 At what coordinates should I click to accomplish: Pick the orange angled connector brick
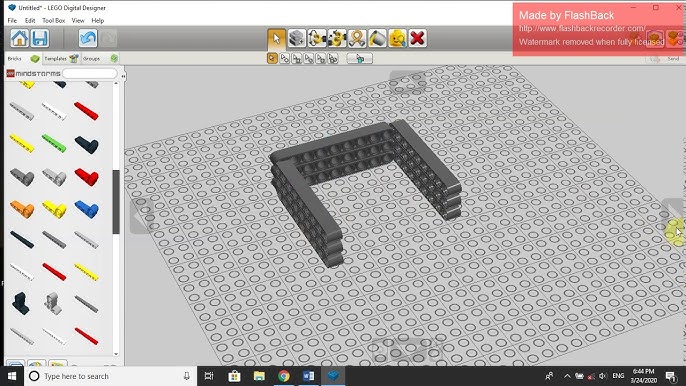tap(22, 209)
